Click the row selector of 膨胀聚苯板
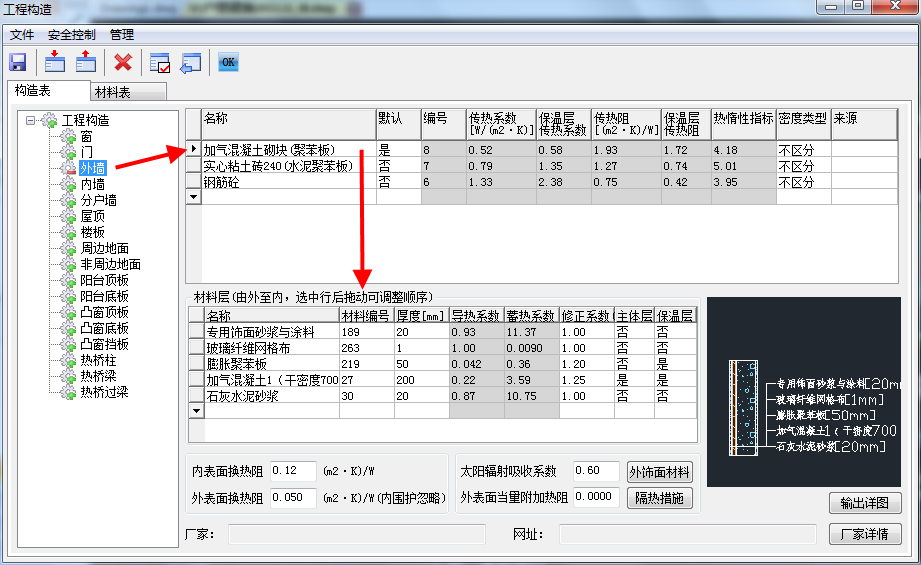This screenshot has height=565, width=921. point(197,364)
